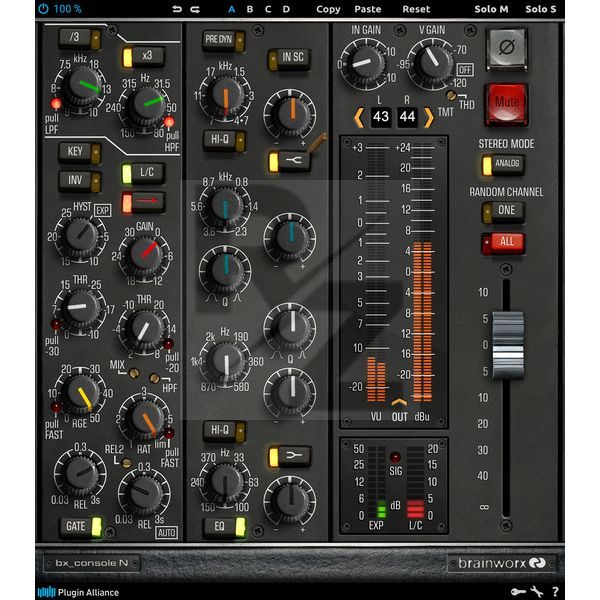Toggle the L/C limiter compressor switch
Viewport: 600px width, 600px height.
[x=143, y=173]
